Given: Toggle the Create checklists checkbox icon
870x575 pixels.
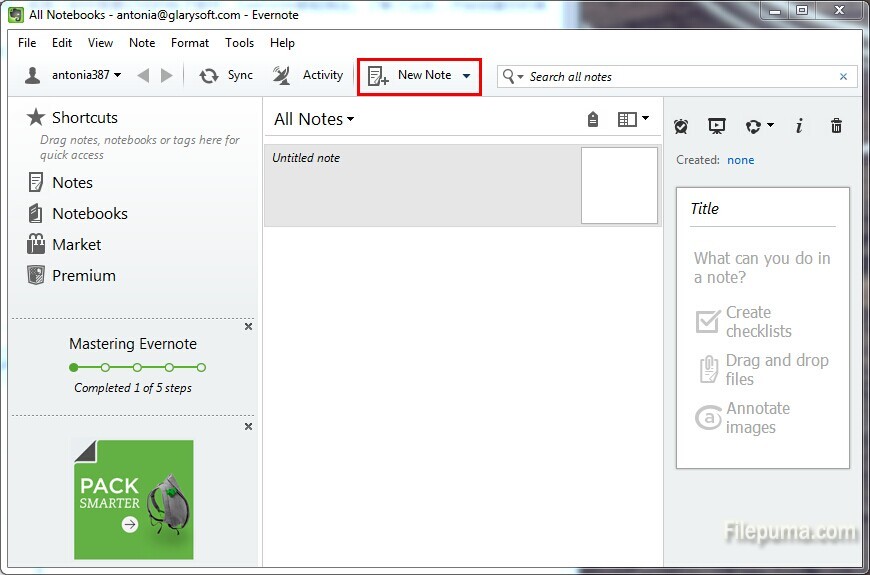Looking at the screenshot, I should (x=708, y=321).
